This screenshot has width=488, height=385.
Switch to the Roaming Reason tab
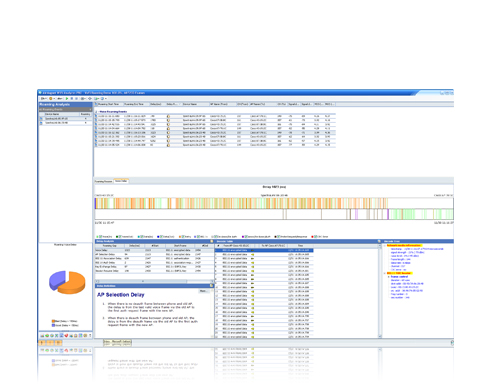click(x=104, y=181)
